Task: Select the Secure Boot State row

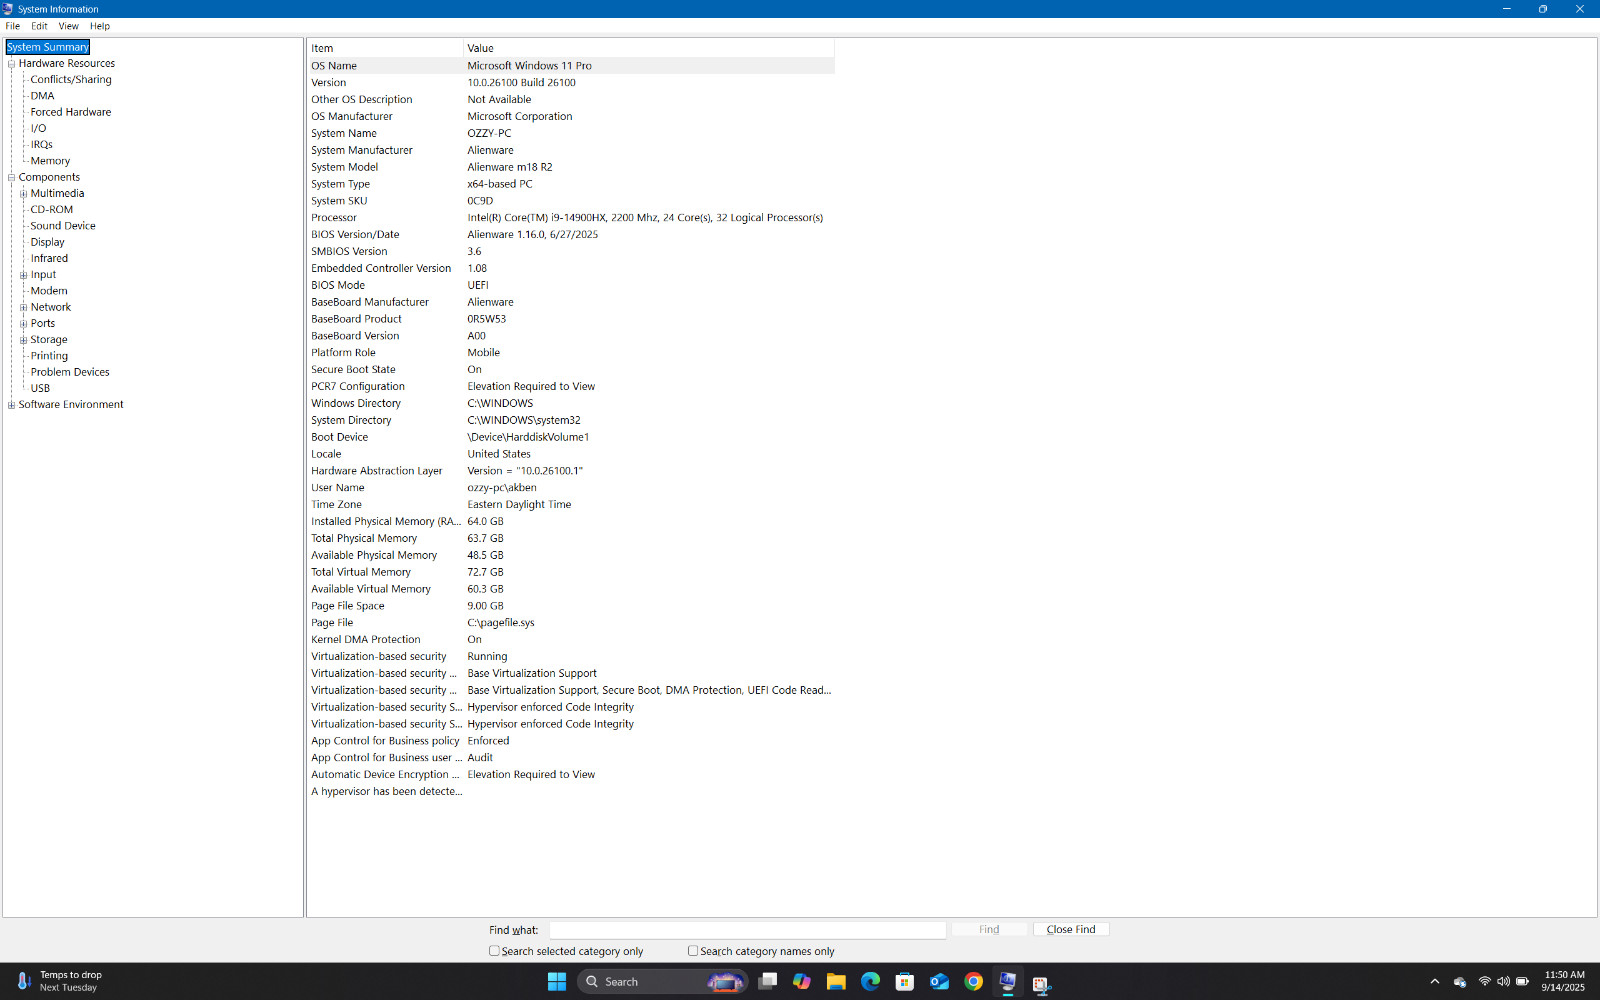Action: pos(571,370)
